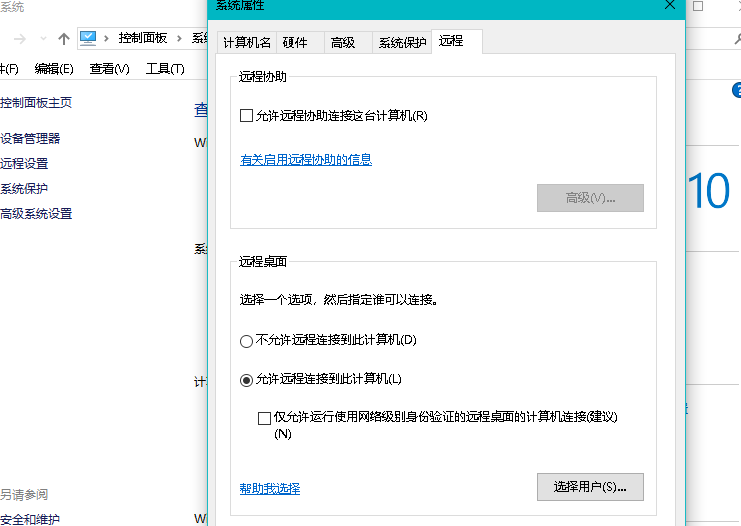Select 不允许远程连接到此计算机 radio button

247,340
